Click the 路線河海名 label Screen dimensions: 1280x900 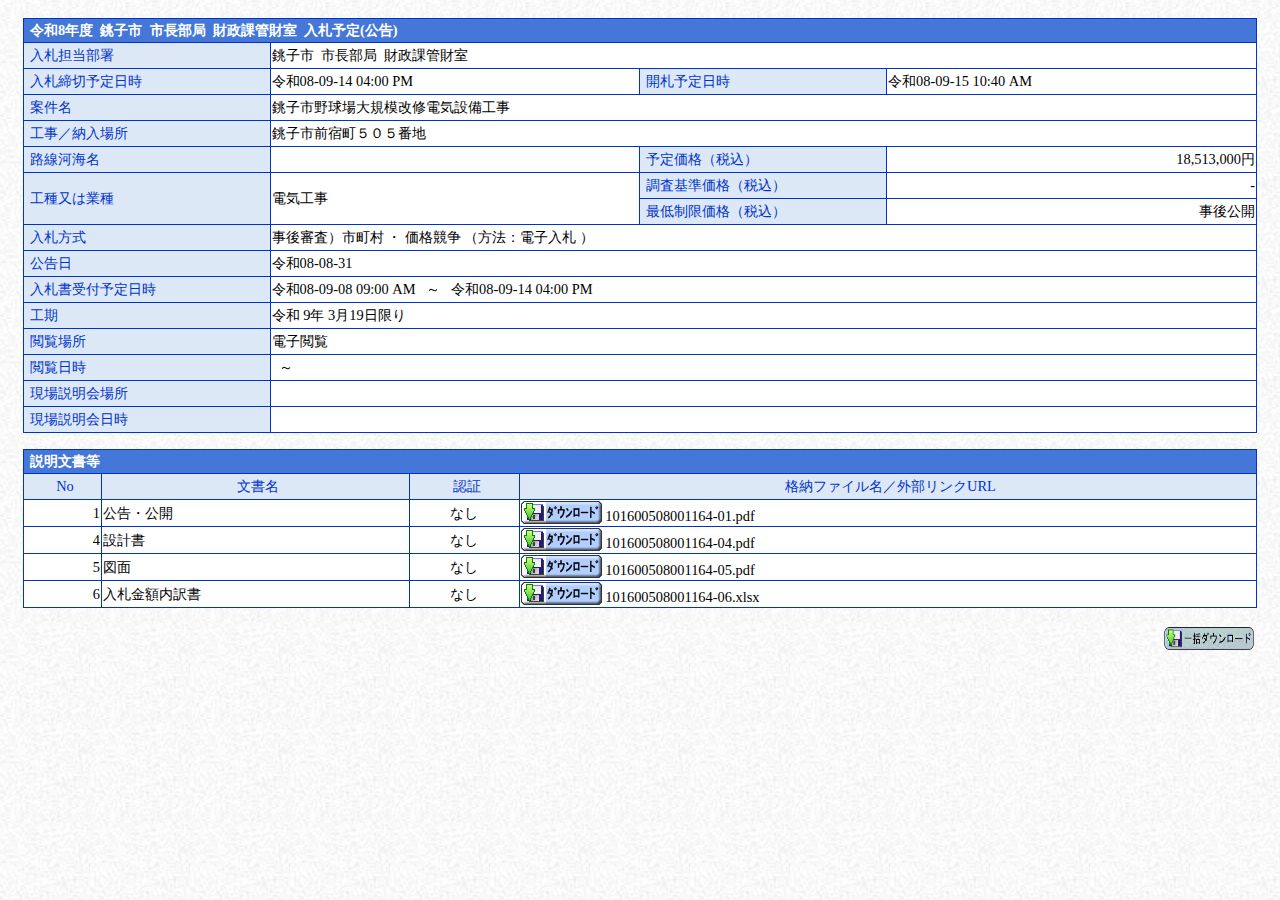(65, 160)
